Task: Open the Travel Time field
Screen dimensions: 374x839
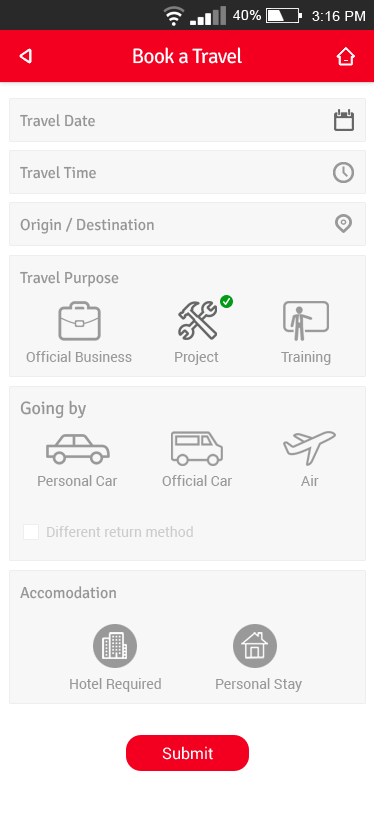Action: point(187,172)
